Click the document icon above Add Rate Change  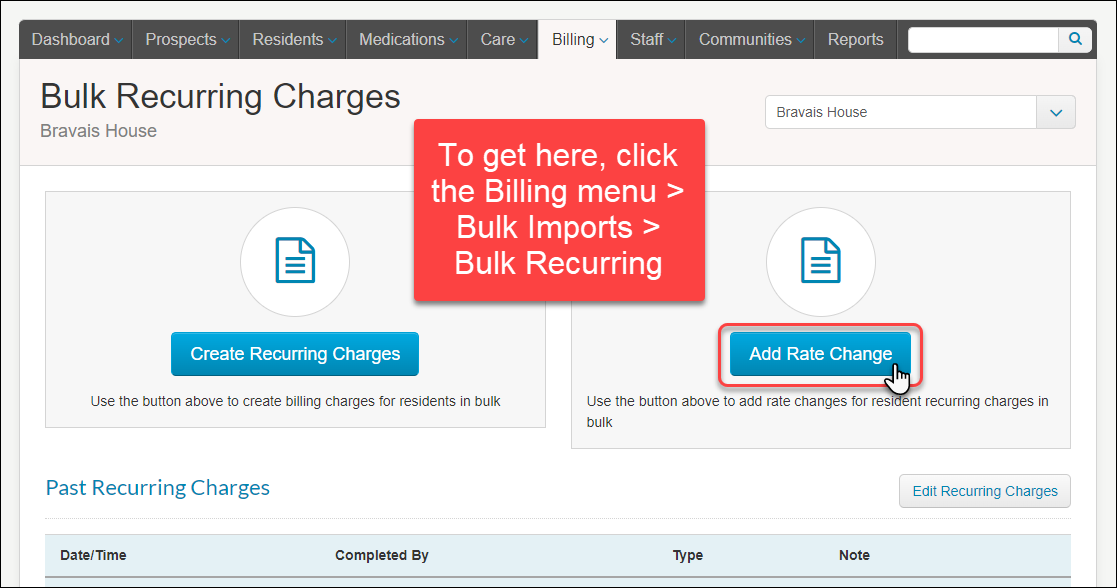821,261
